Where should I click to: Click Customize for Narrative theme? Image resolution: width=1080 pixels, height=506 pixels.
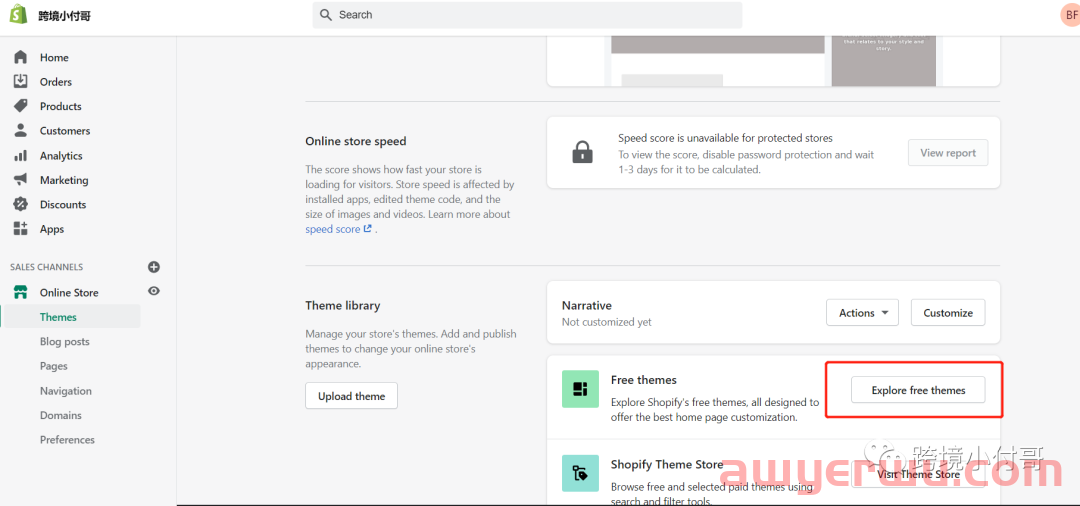(948, 313)
